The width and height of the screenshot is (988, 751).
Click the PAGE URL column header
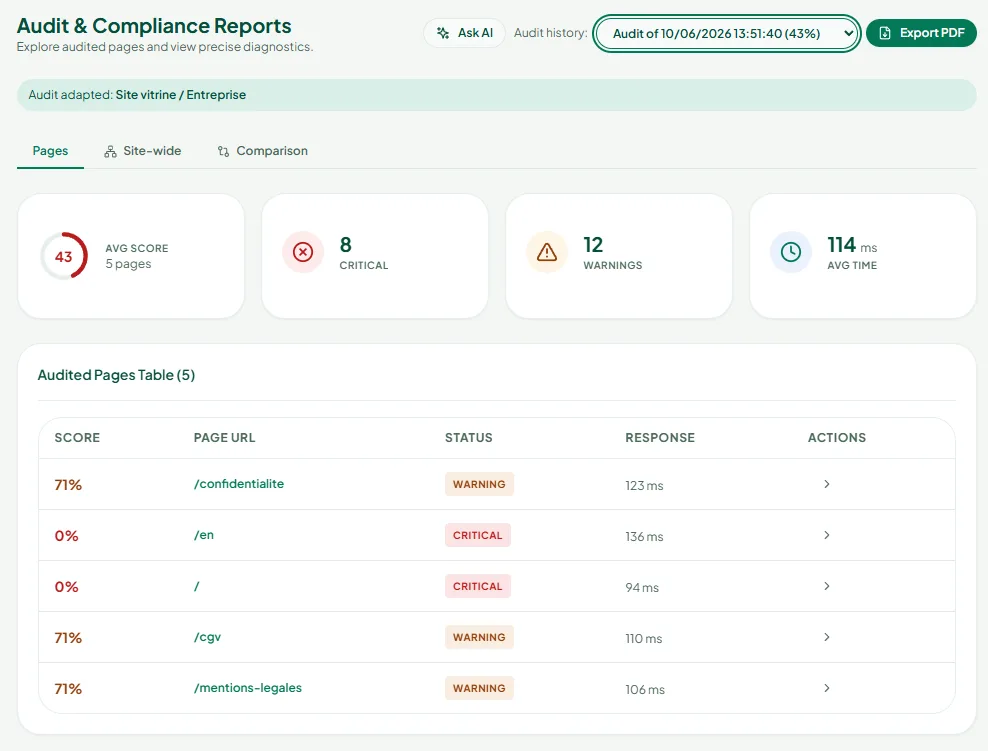(x=224, y=437)
